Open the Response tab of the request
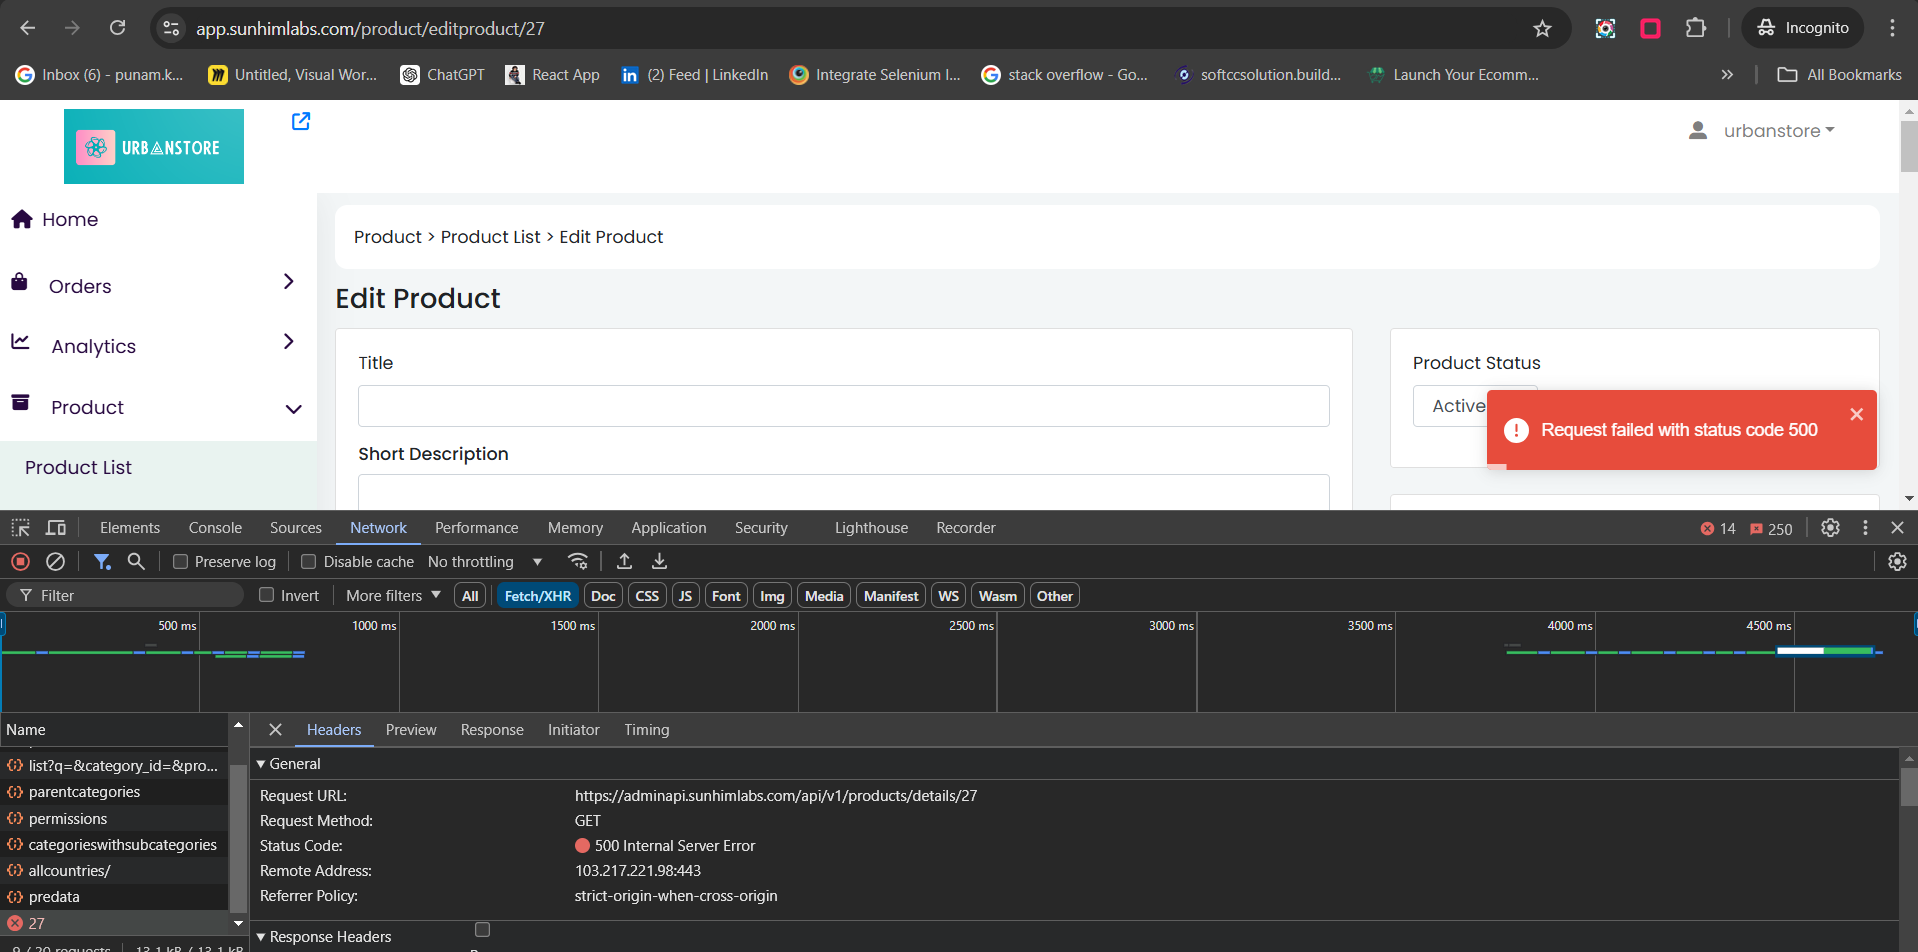This screenshot has width=1918, height=952. (492, 730)
